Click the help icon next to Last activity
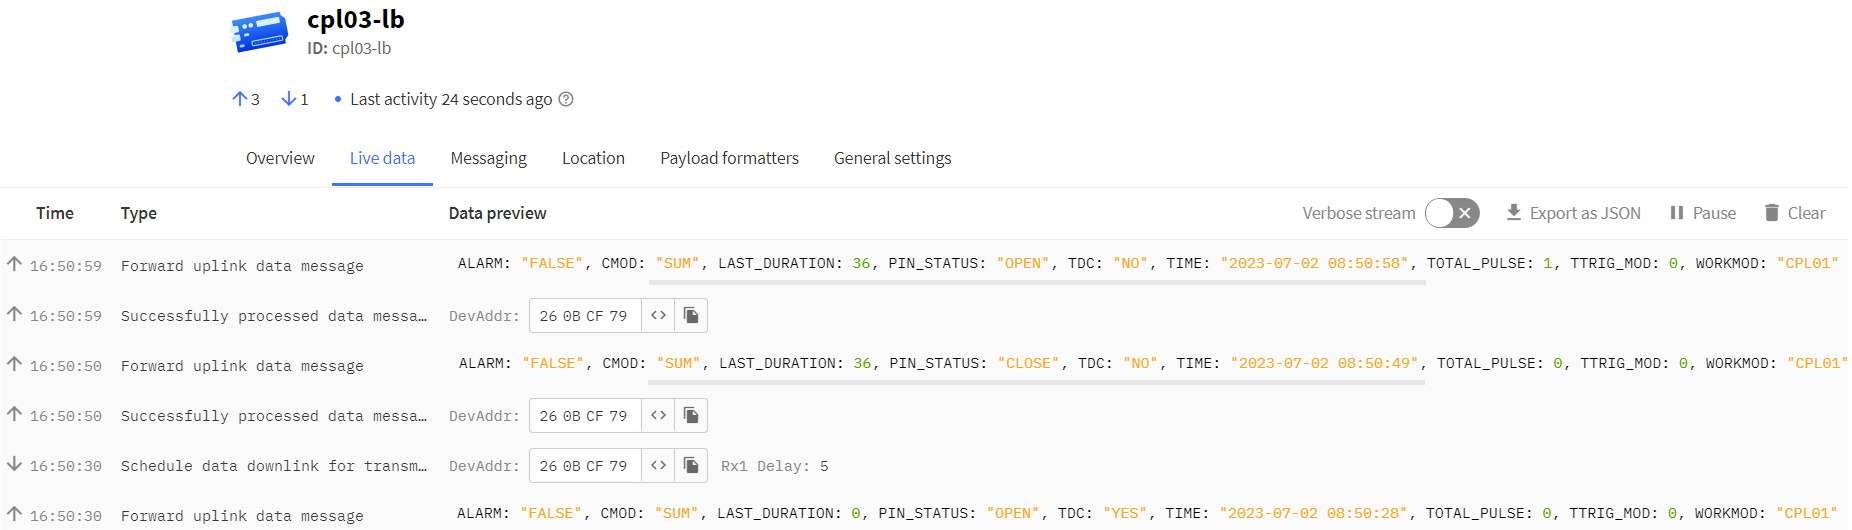The image size is (1852, 530). click(566, 99)
